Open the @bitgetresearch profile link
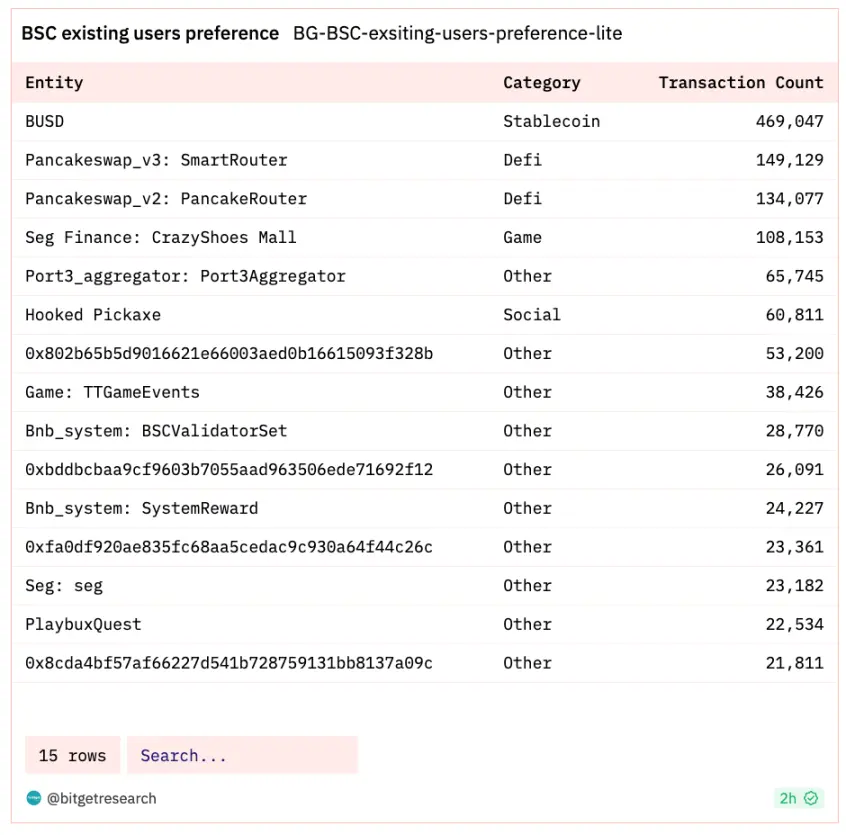This screenshot has height=835, width=846. click(101, 798)
